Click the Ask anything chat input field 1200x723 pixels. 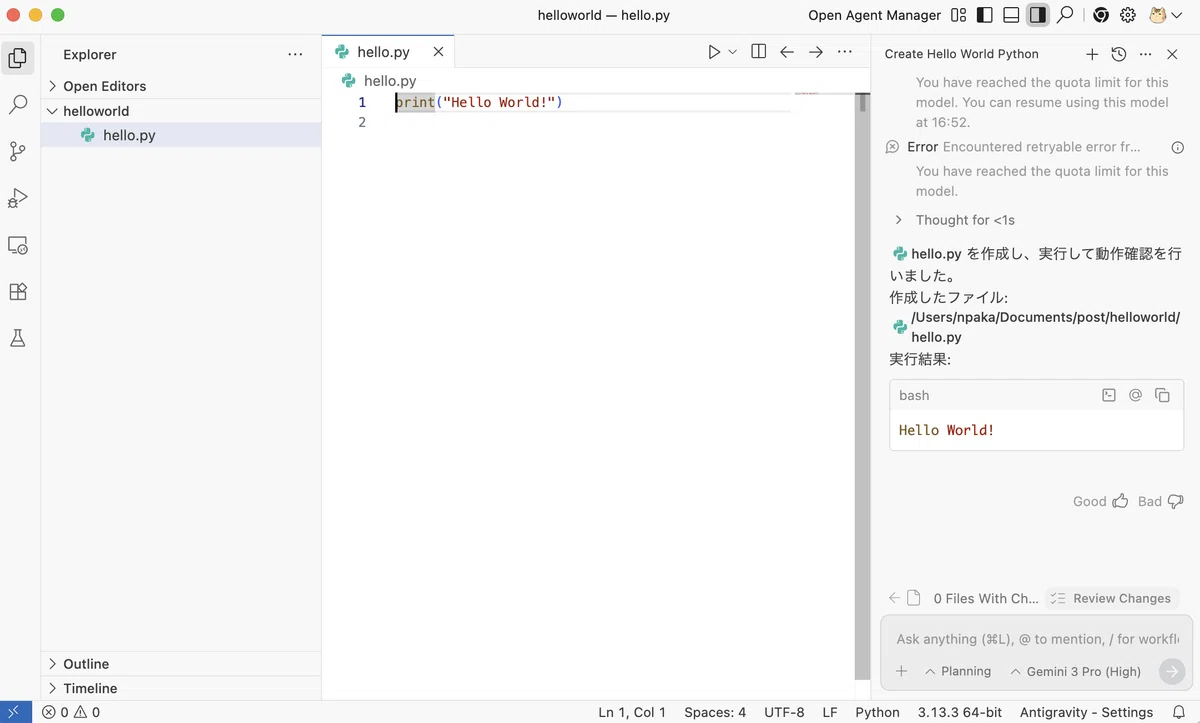pos(1036,639)
